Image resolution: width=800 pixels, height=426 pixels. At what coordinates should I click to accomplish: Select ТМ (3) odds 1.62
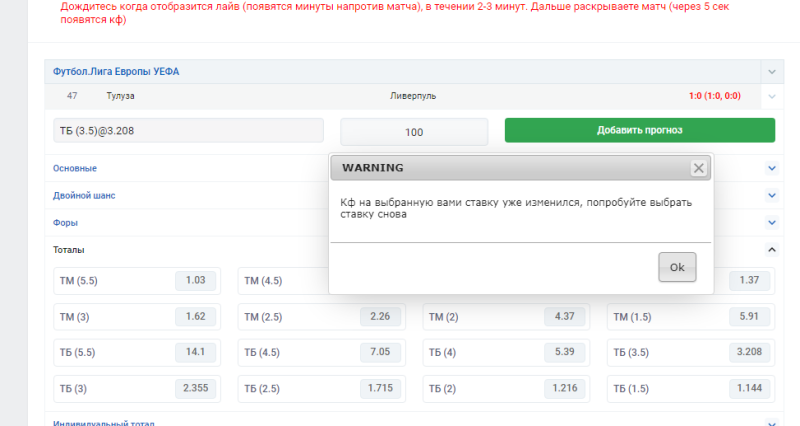click(x=195, y=317)
